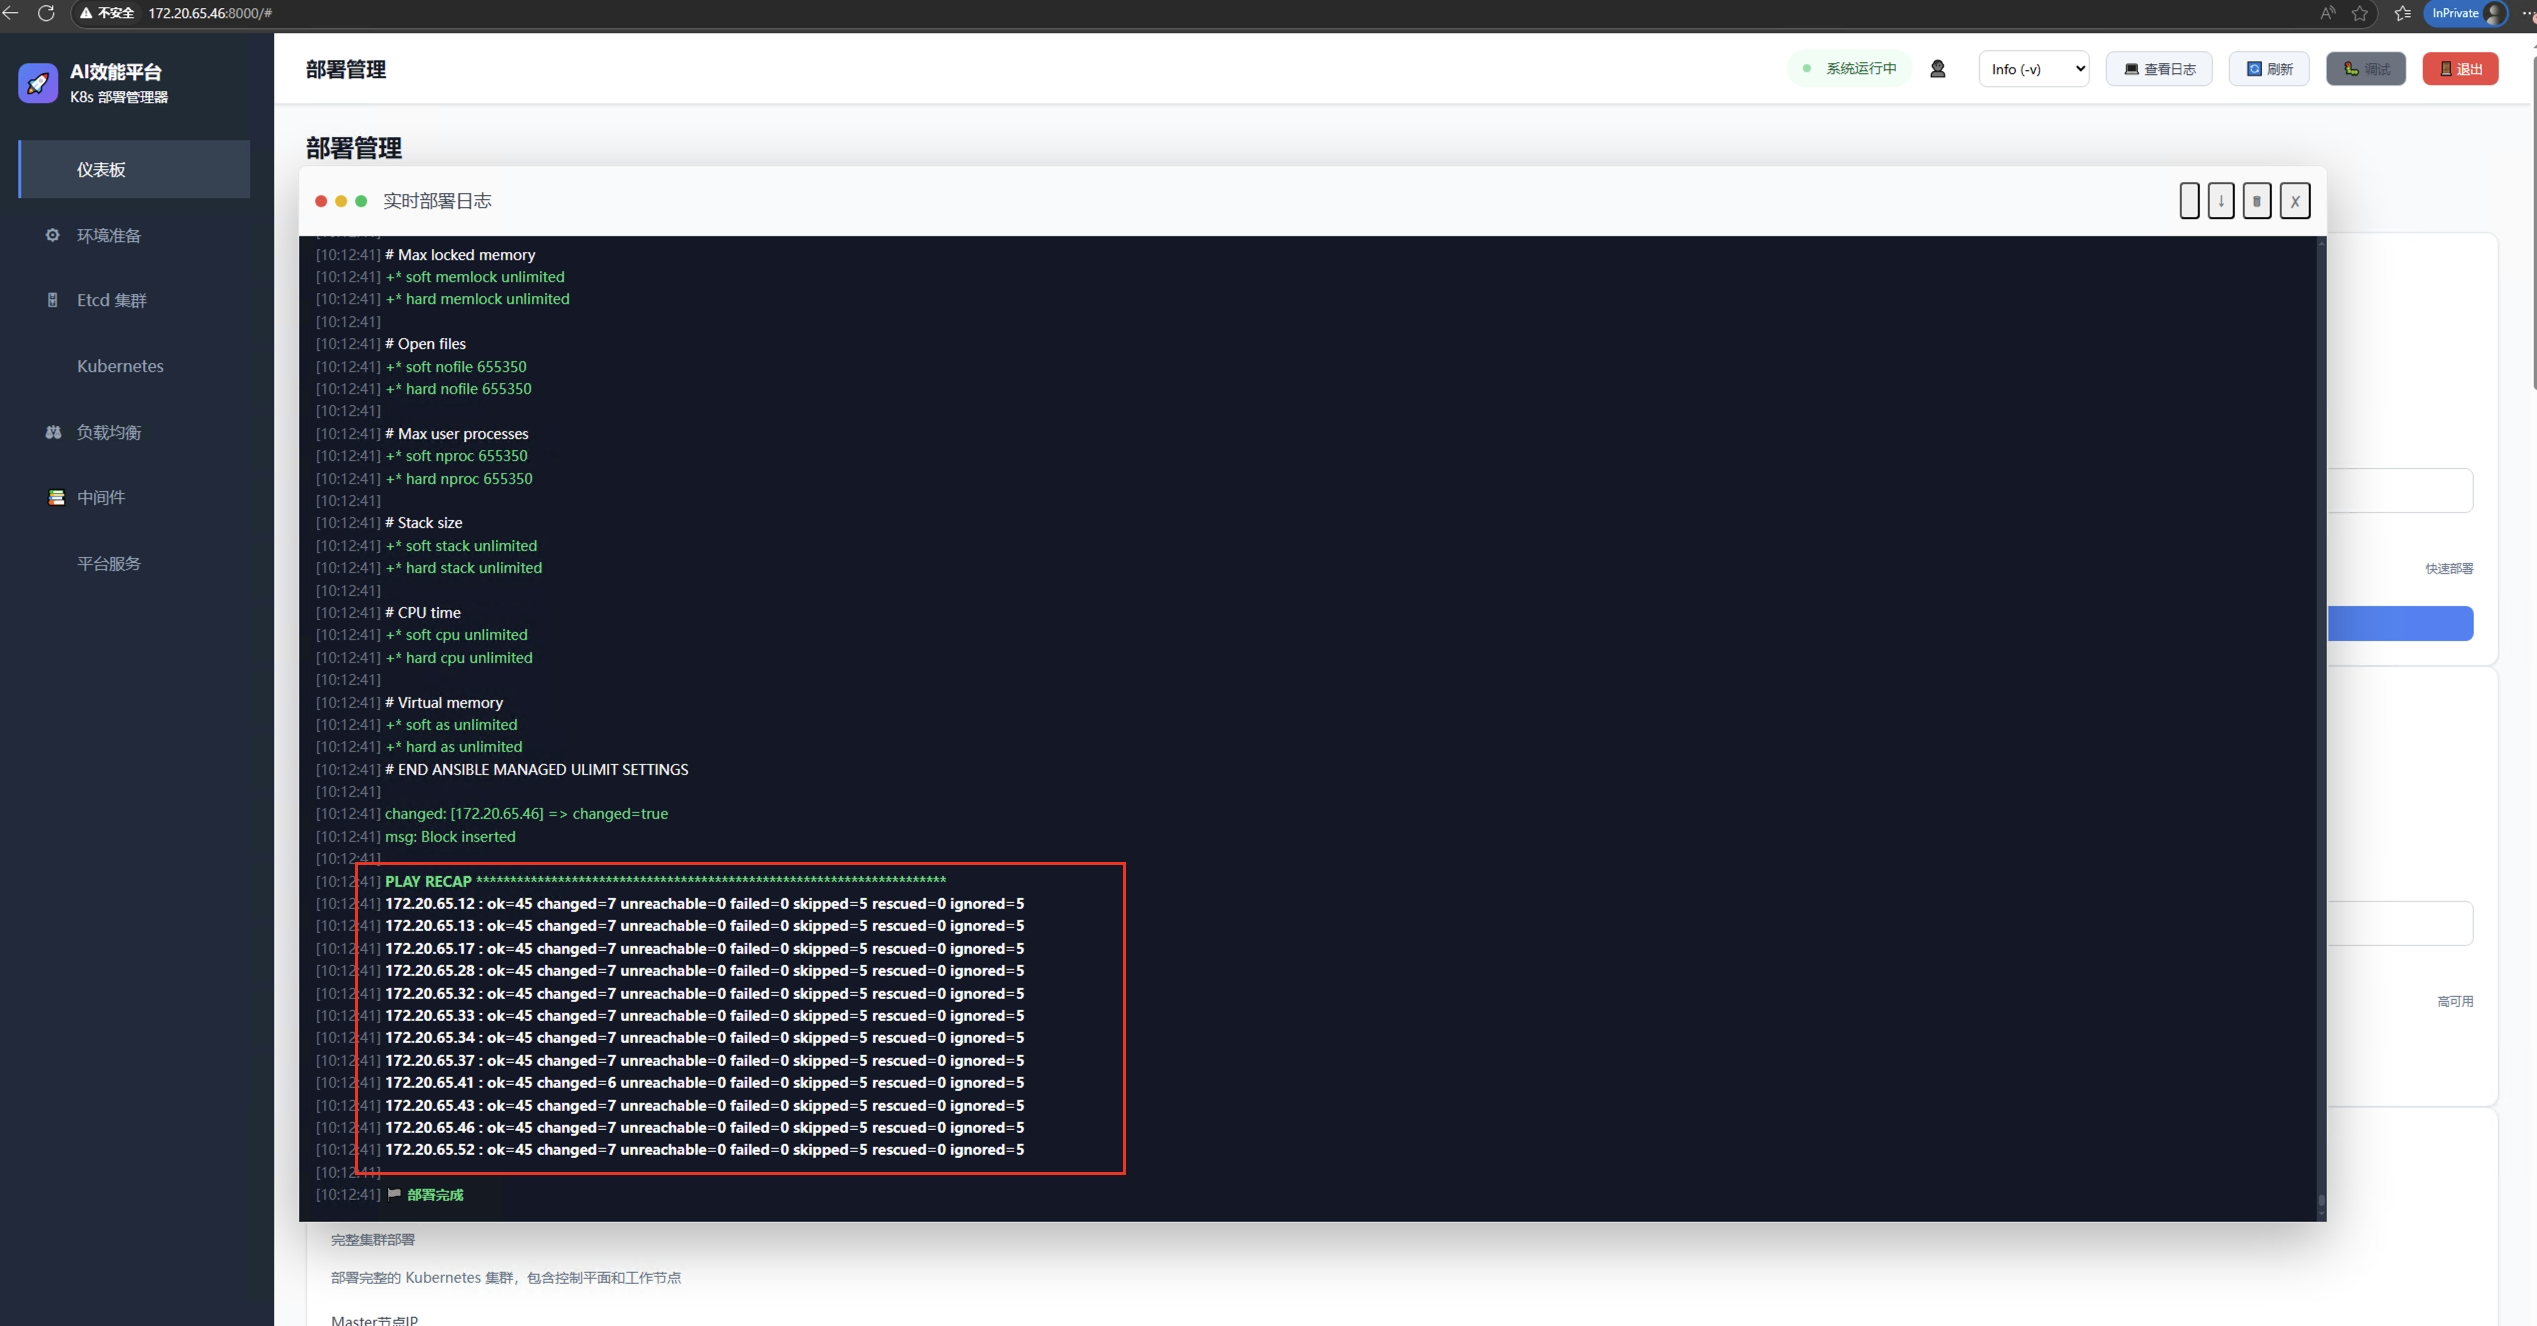The width and height of the screenshot is (2537, 1326).
Task: Click the red dot in log panel header
Action: [321, 201]
